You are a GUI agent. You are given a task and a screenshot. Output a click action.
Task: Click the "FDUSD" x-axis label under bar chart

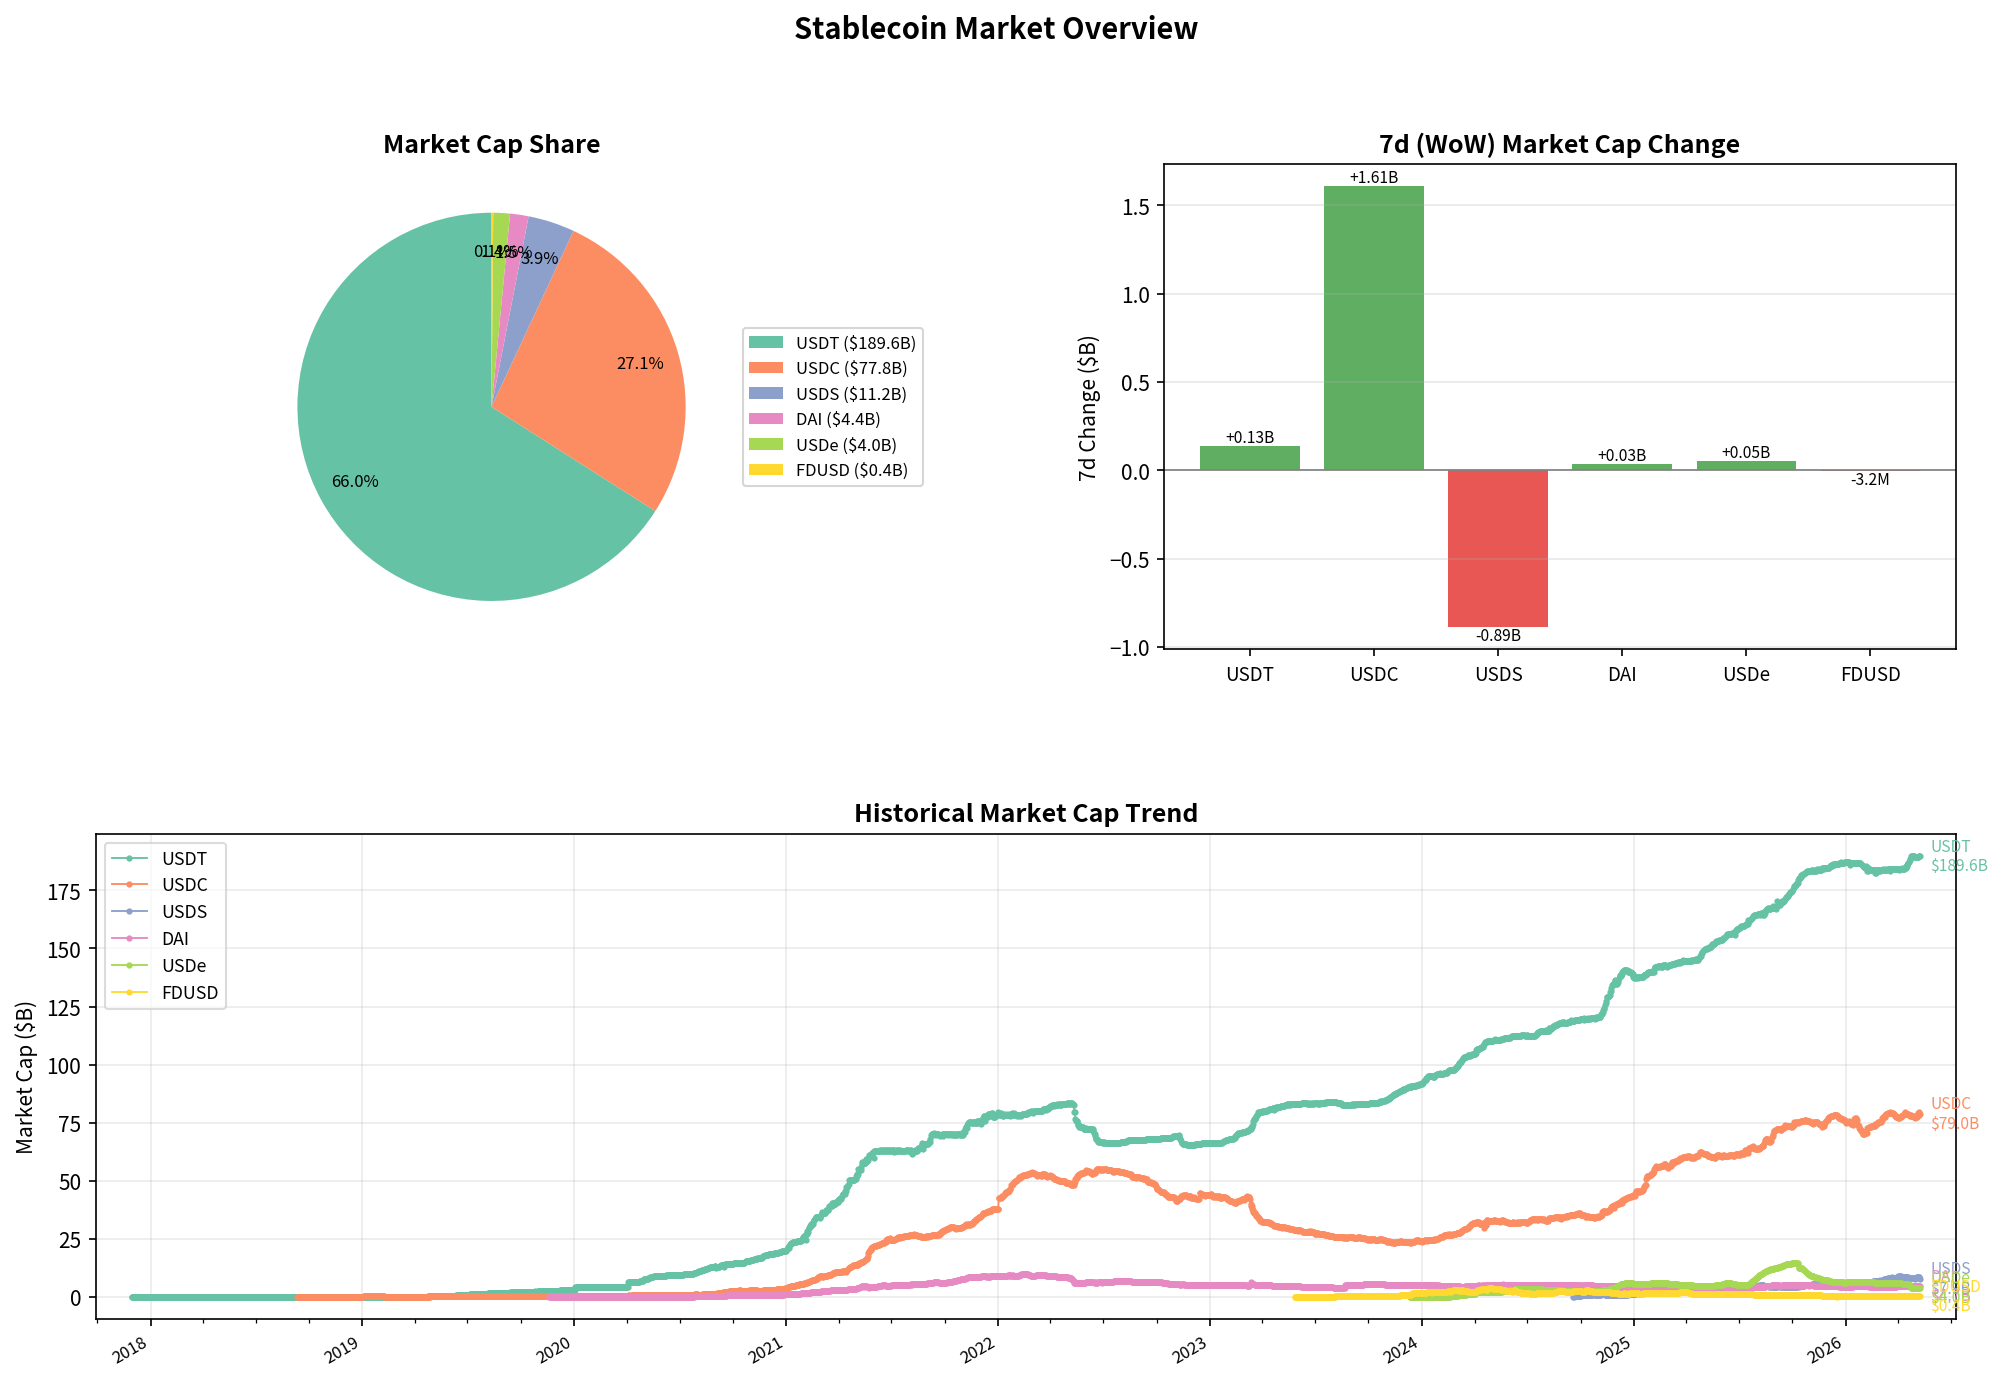[x=1870, y=675]
